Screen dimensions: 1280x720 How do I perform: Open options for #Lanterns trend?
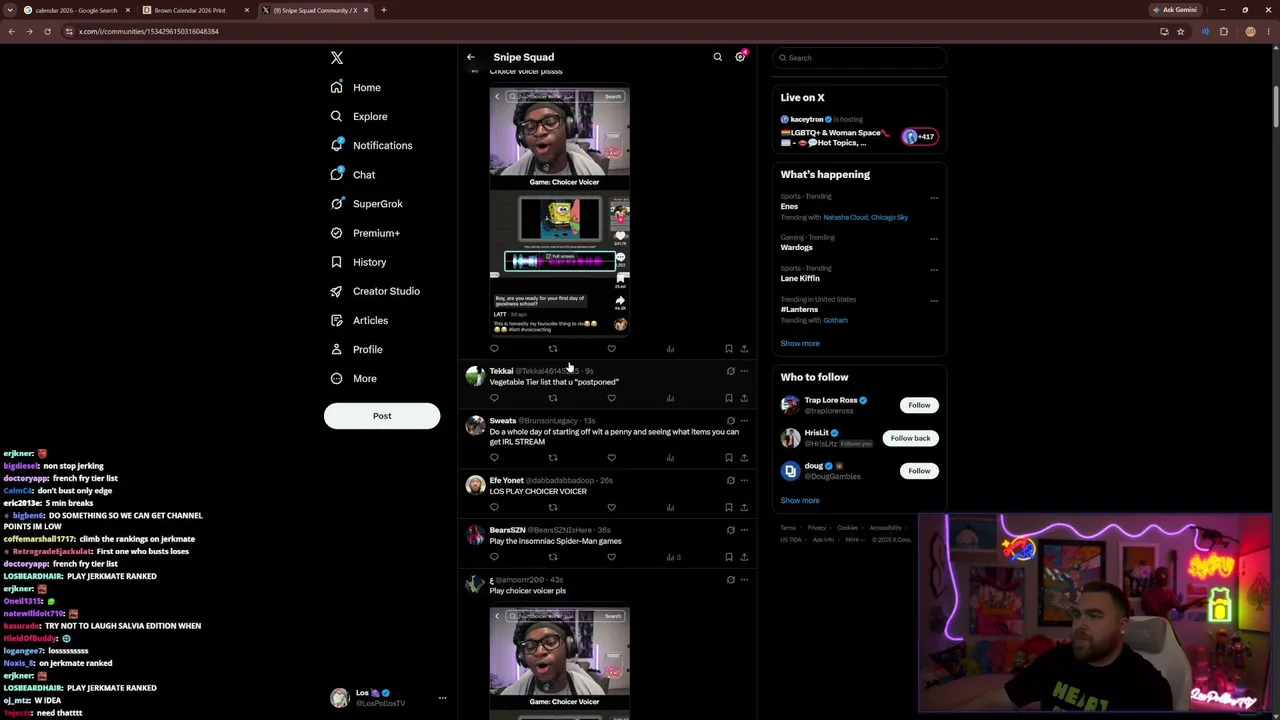(934, 301)
